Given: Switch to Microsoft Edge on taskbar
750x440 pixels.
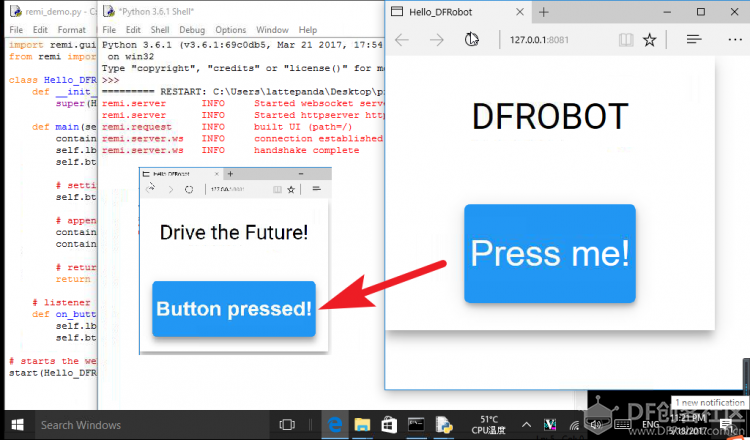Looking at the screenshot, I should point(336,425).
